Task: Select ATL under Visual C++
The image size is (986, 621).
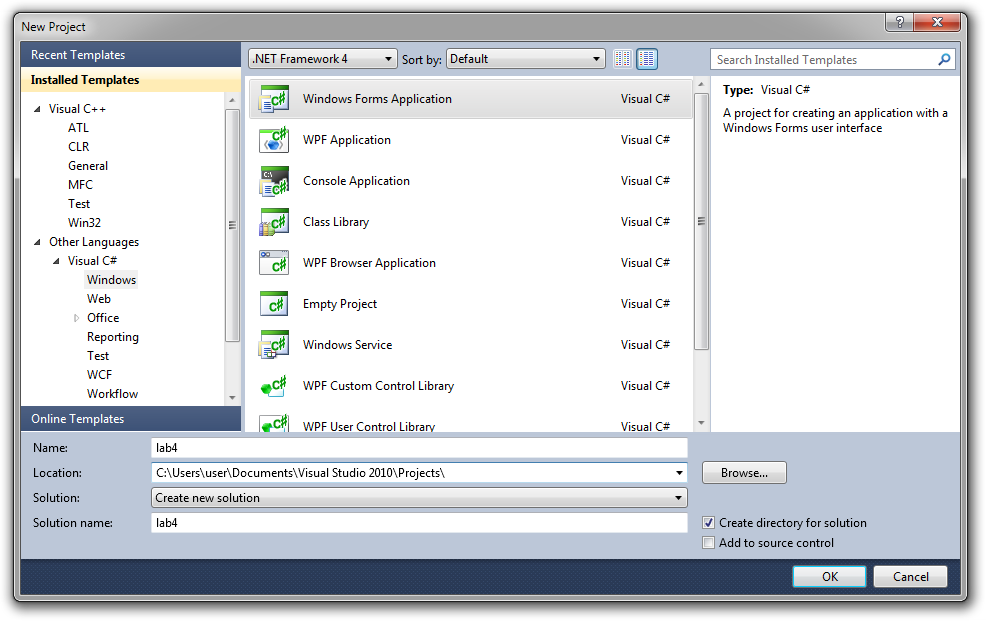Action: click(x=79, y=128)
